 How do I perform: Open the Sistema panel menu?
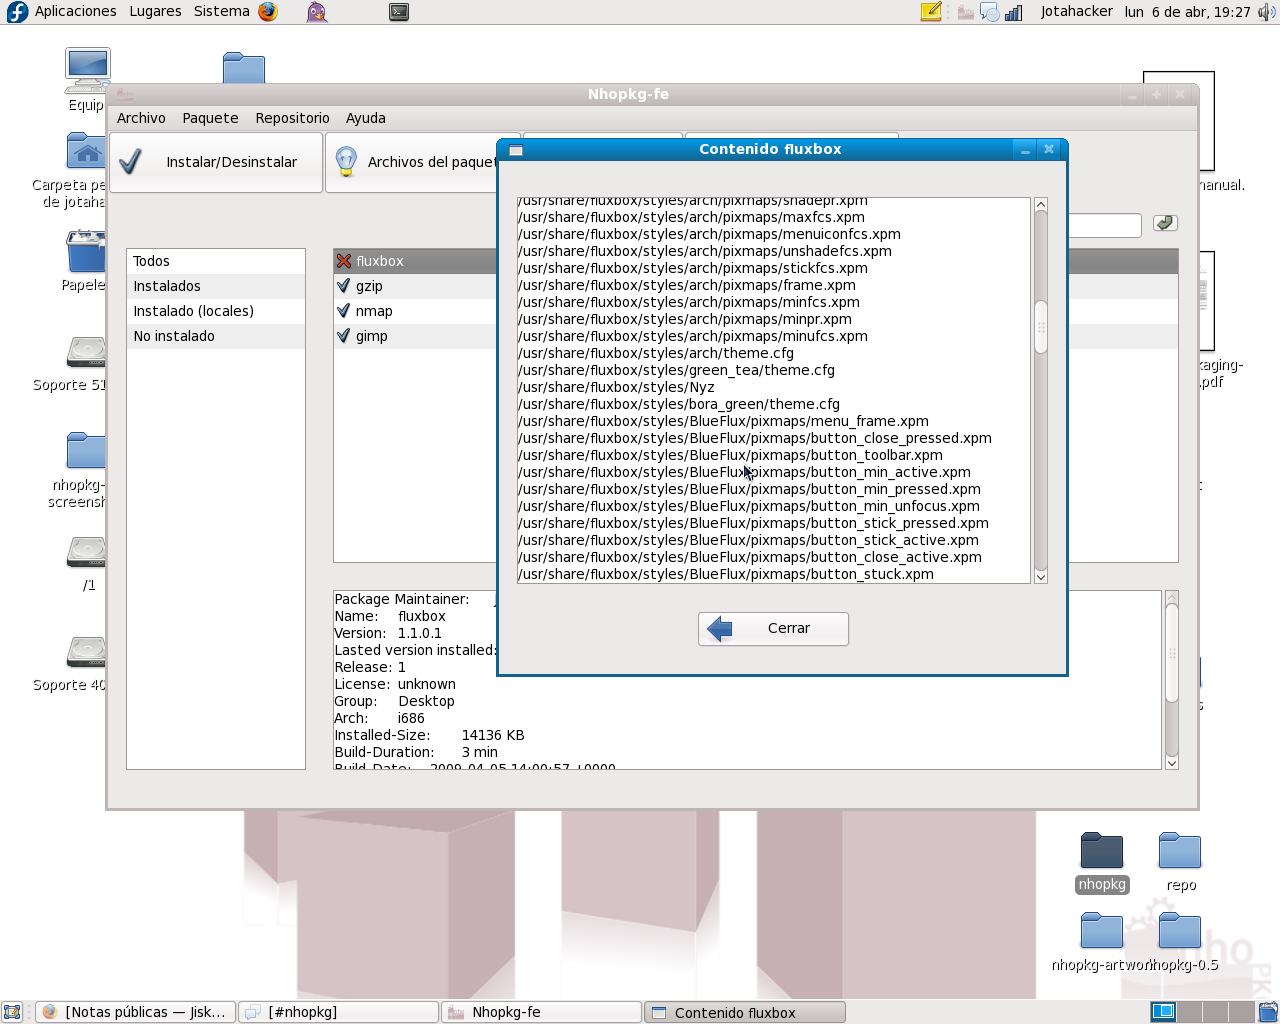tap(222, 12)
